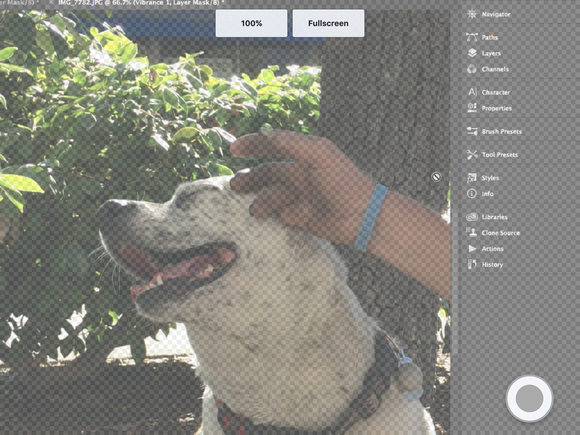Image resolution: width=580 pixels, height=435 pixels.
Task: Open the Character panel icon
Action: pos(472,92)
